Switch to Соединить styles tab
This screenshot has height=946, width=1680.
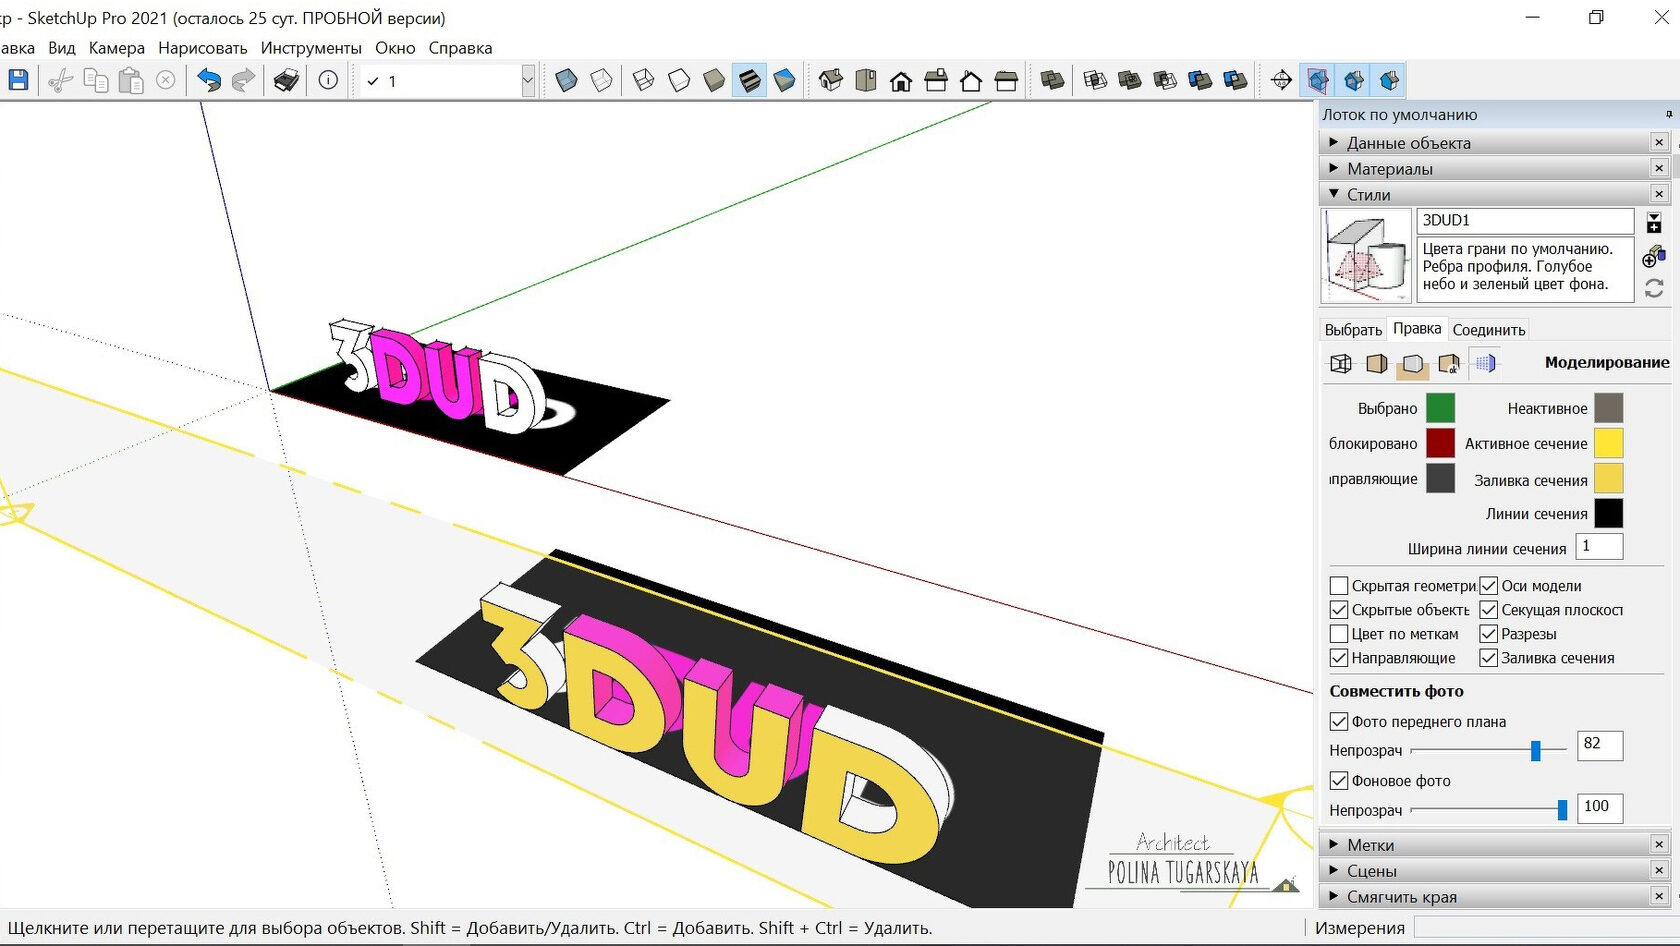point(1489,330)
